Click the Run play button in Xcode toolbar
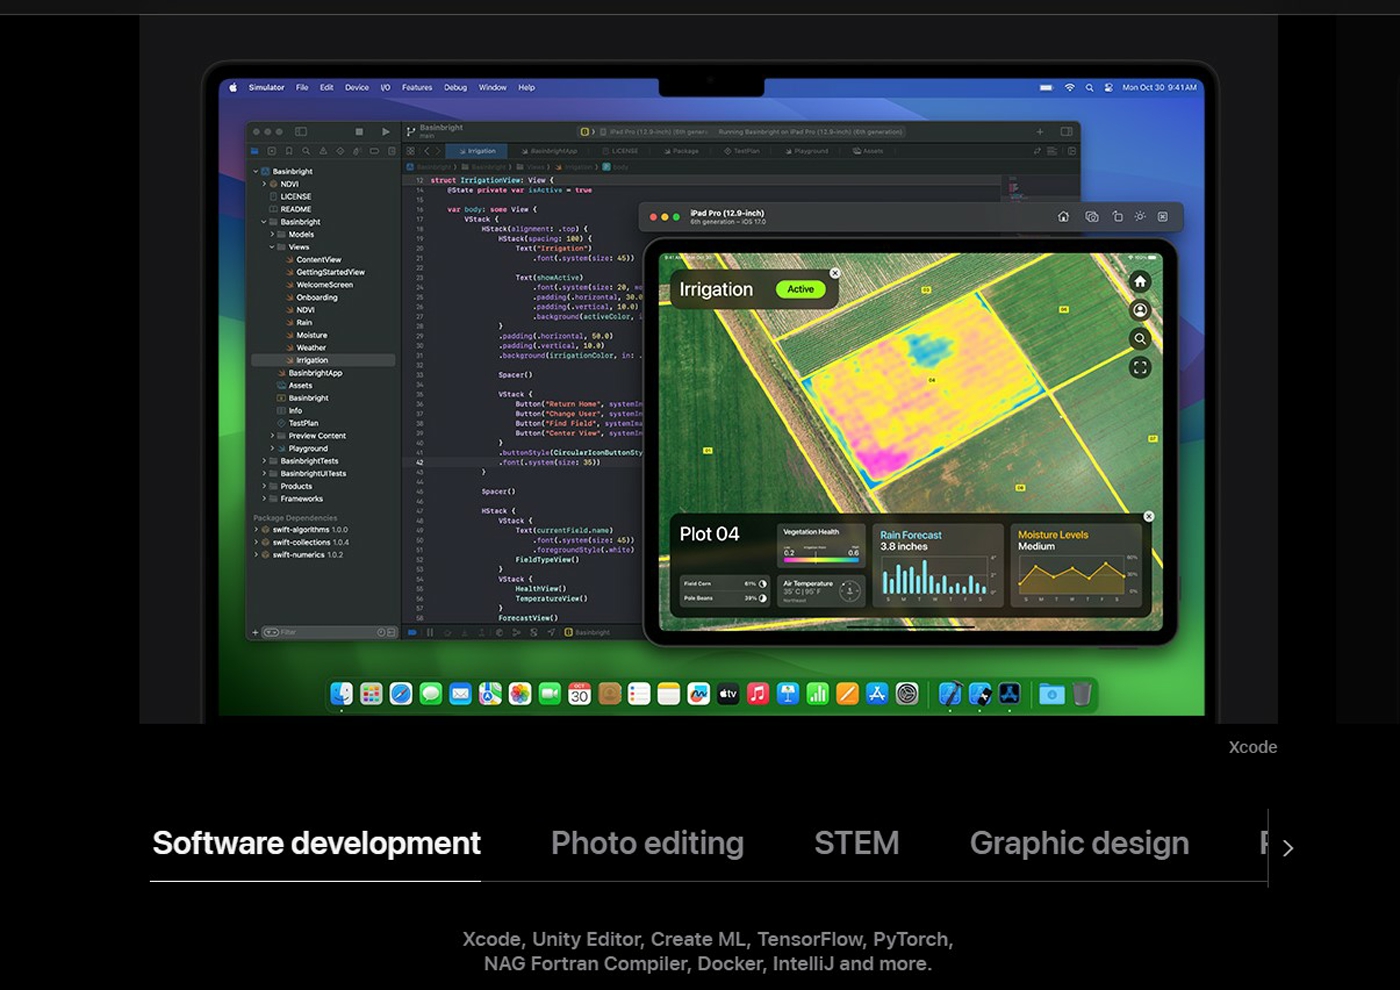Screen dimensions: 1400x990 pyautogui.click(x=386, y=131)
